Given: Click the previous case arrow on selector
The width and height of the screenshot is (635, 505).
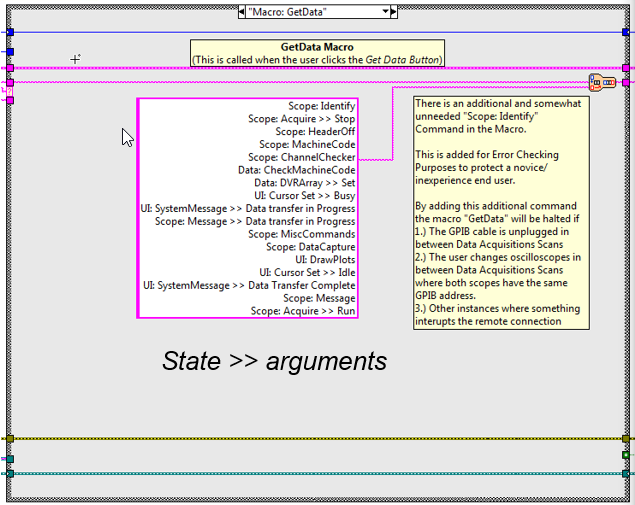Looking at the screenshot, I should click(243, 11).
